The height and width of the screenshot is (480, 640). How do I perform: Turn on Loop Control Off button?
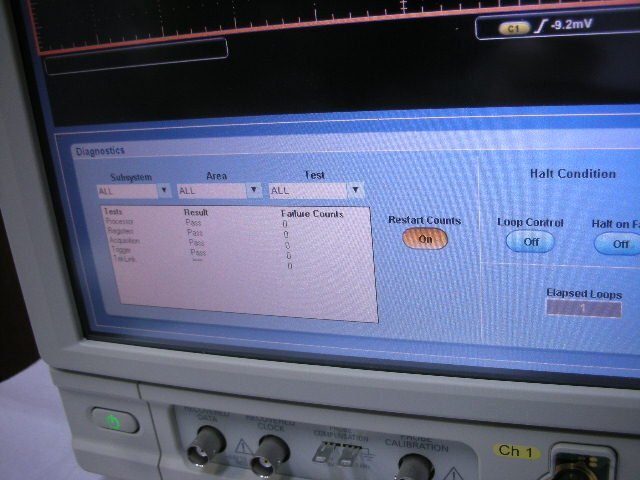pos(530,242)
